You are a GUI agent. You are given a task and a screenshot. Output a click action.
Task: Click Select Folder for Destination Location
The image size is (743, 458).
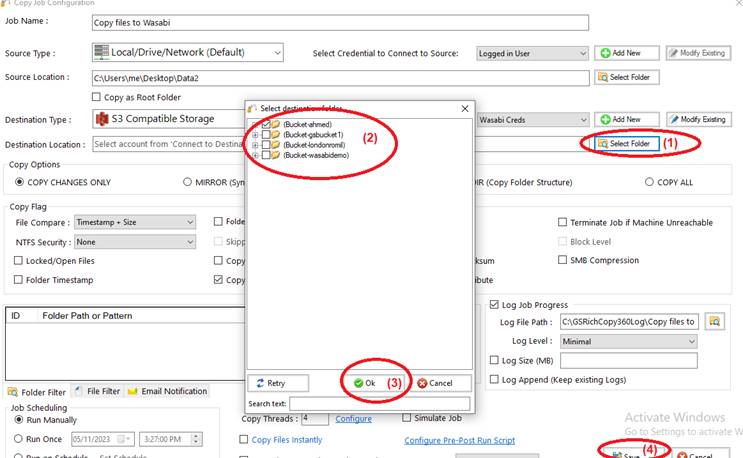click(624, 144)
